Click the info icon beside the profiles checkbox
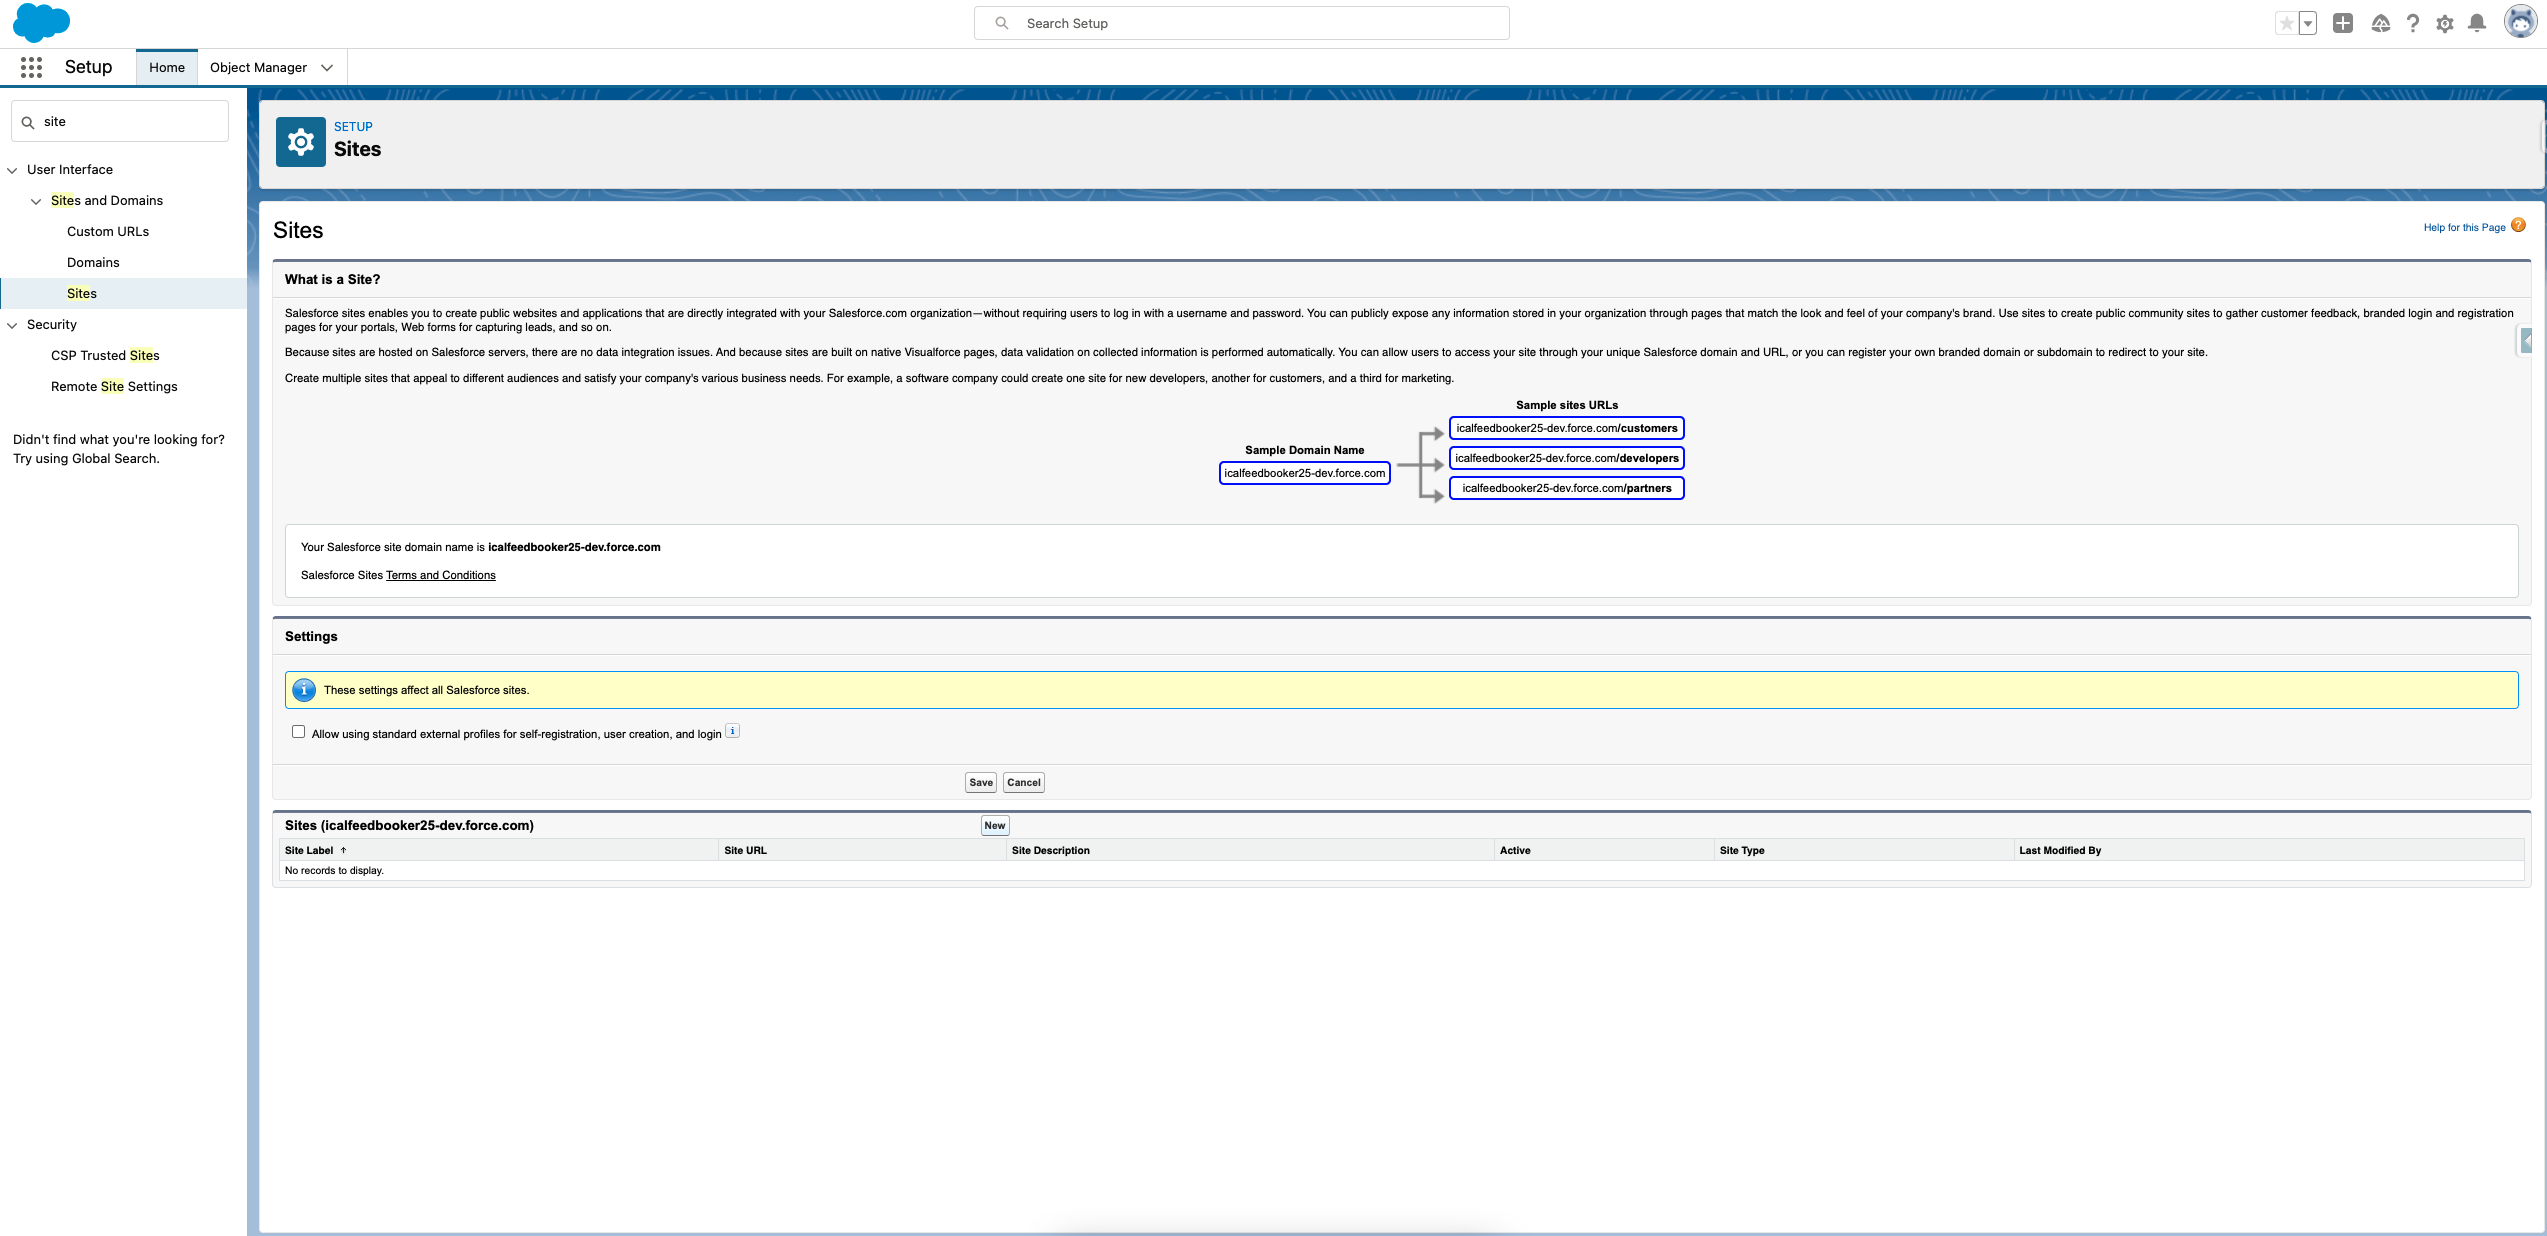 coord(732,730)
